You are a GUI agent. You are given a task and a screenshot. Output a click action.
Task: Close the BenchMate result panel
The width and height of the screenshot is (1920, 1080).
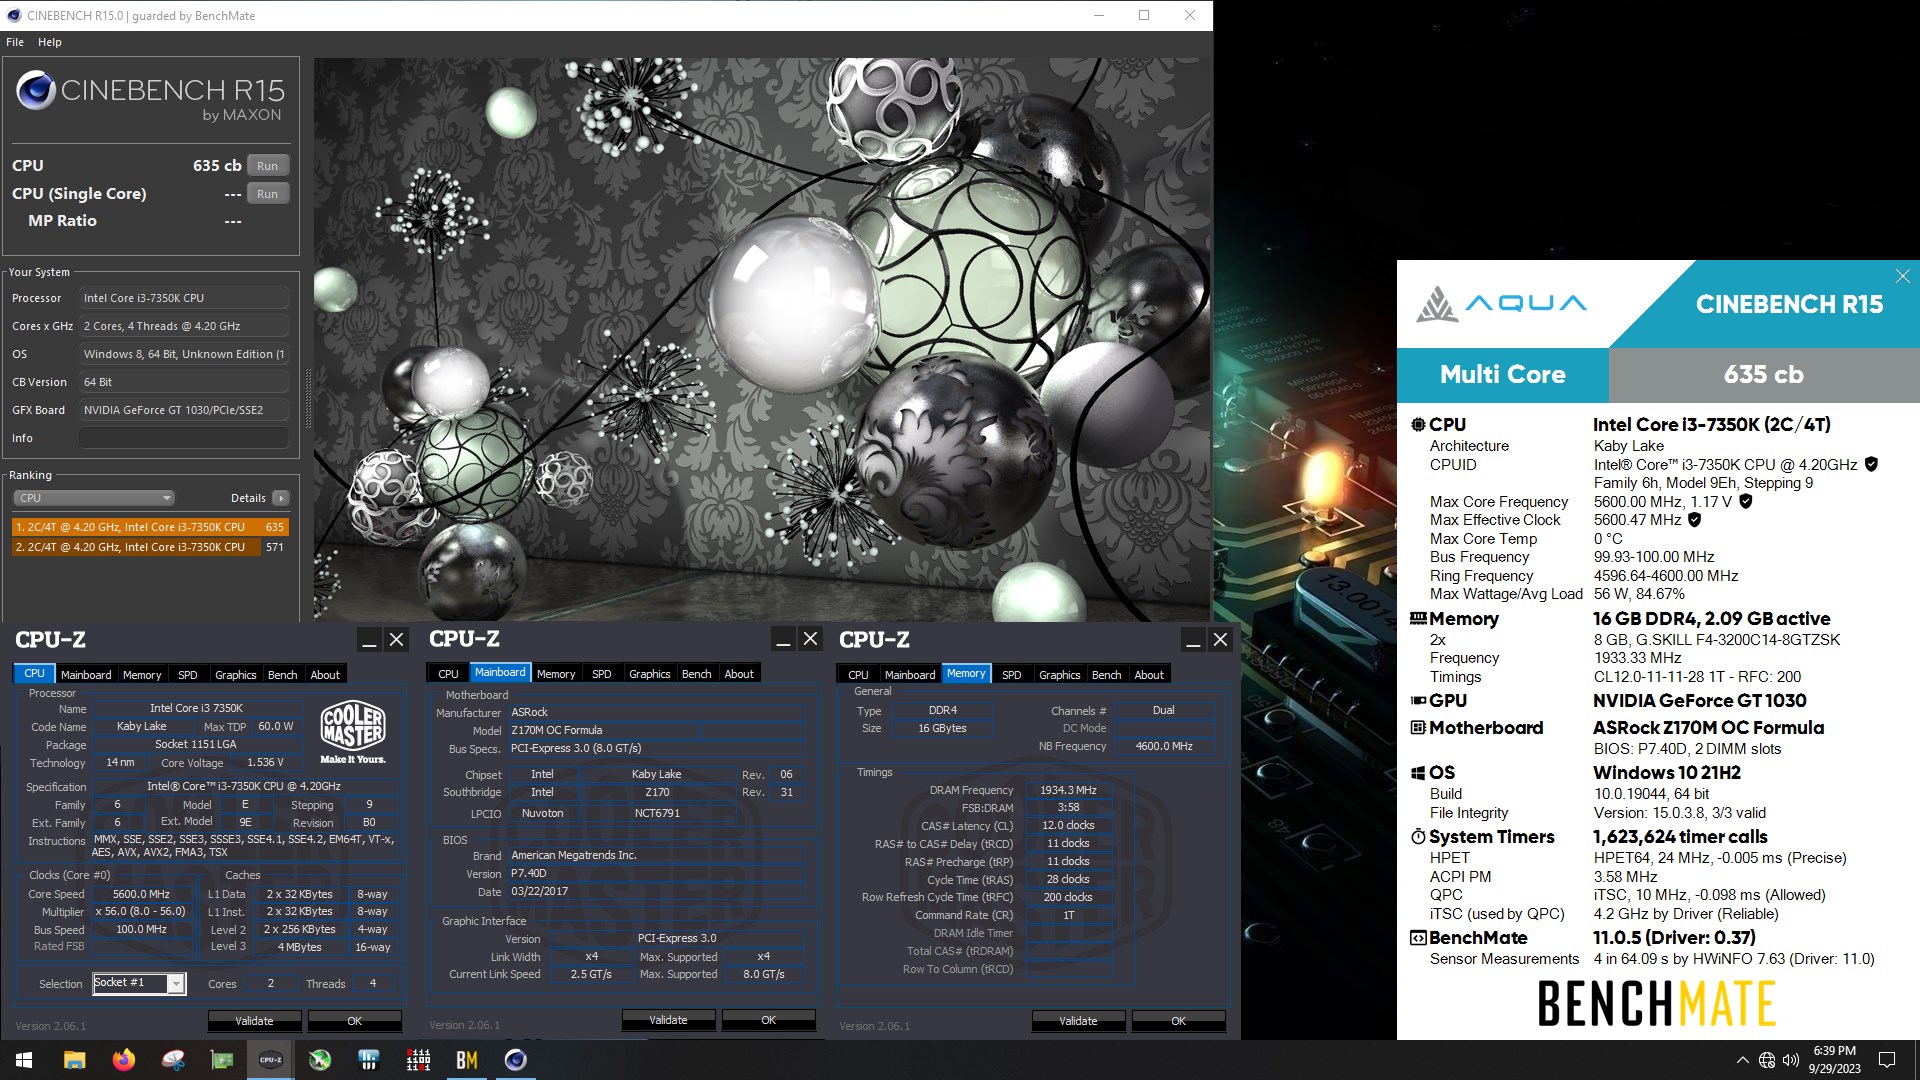(x=1903, y=276)
